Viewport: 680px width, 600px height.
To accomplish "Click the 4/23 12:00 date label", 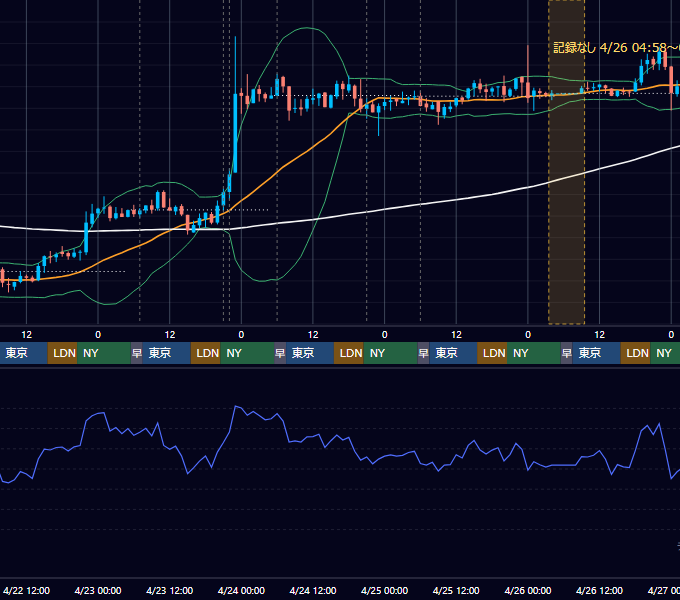I will click(170, 590).
